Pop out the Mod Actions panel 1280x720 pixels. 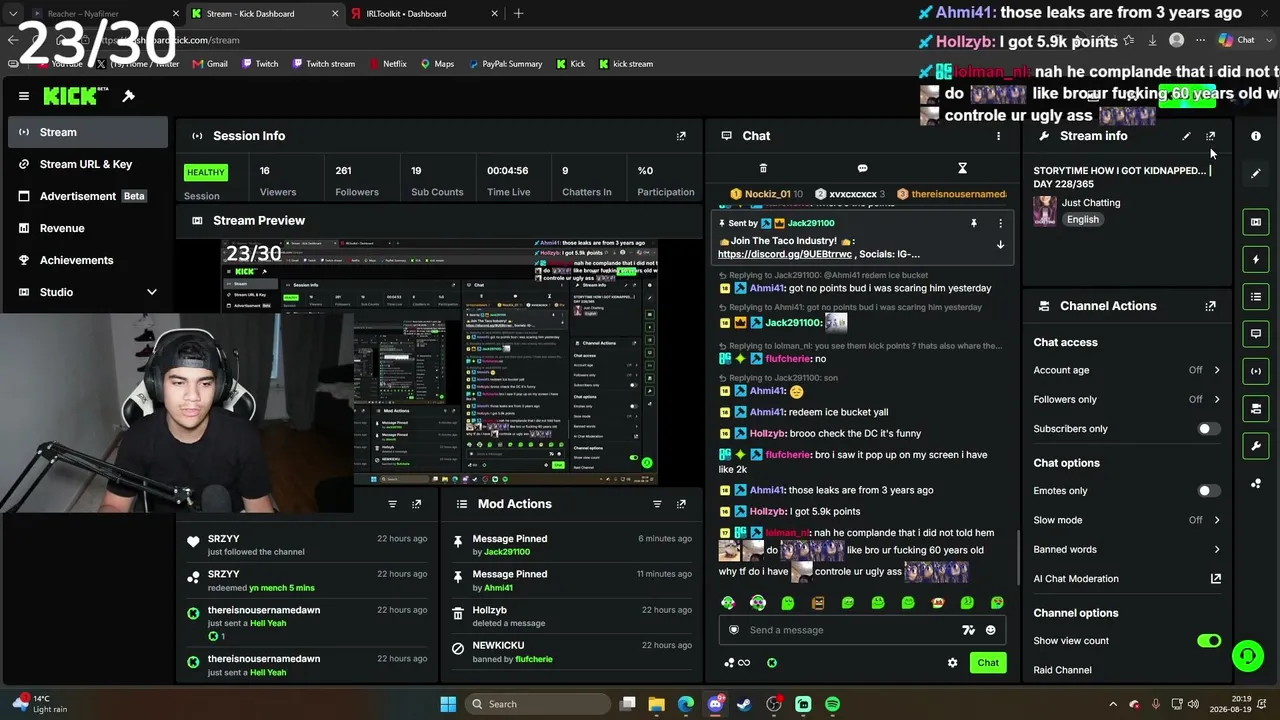click(681, 504)
